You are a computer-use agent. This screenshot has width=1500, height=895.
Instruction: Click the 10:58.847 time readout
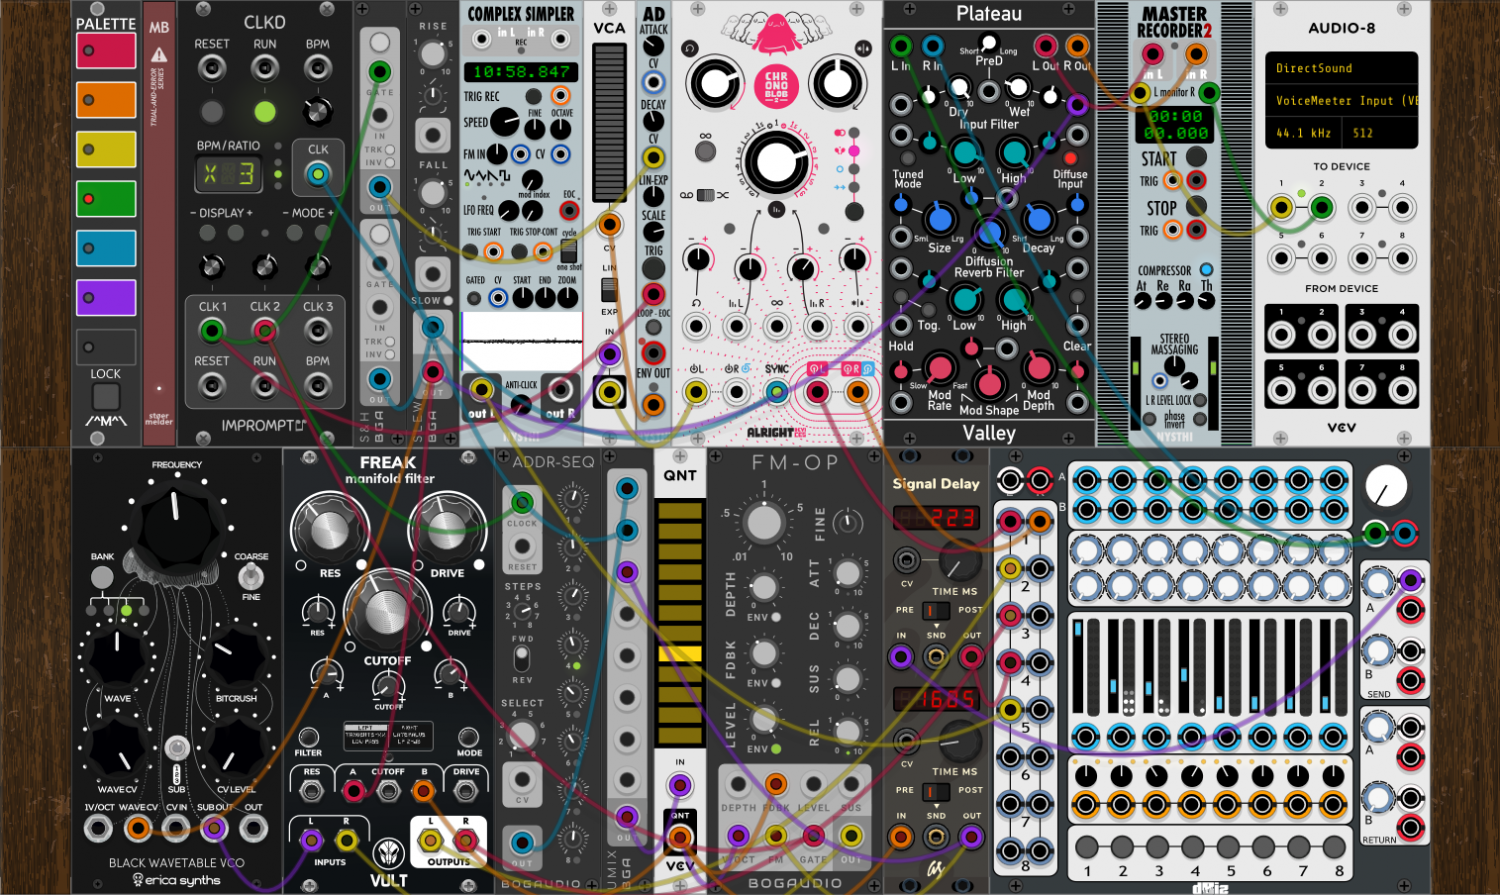pyautogui.click(x=520, y=72)
